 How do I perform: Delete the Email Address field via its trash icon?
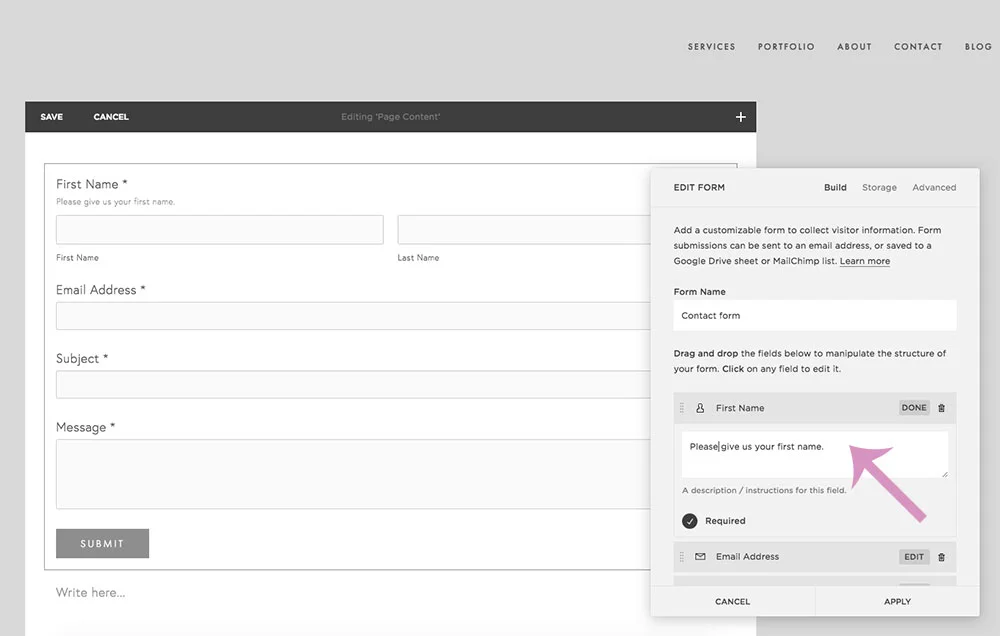point(940,557)
